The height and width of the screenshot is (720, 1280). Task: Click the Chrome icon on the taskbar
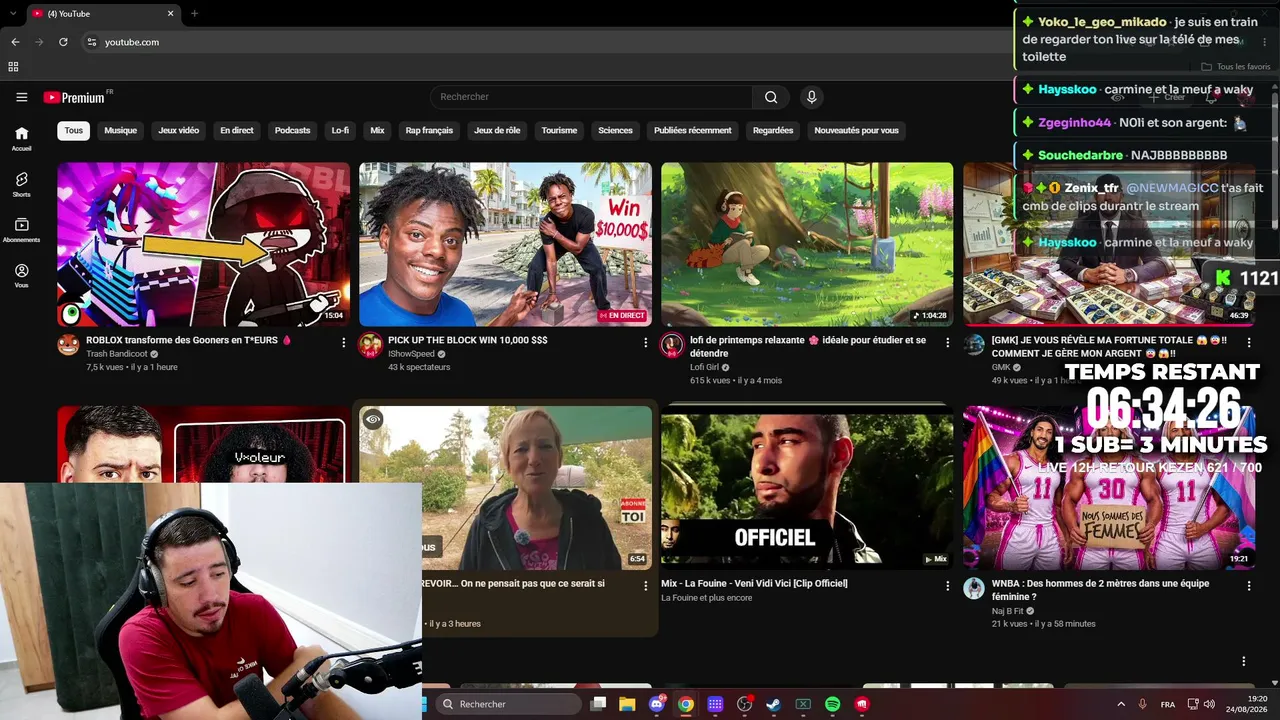click(x=685, y=704)
